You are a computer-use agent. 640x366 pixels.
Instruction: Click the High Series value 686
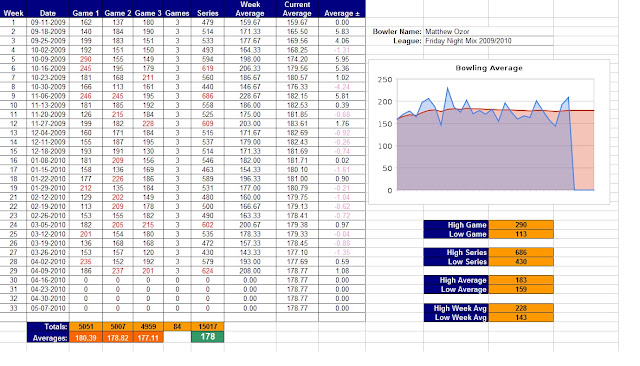point(521,253)
